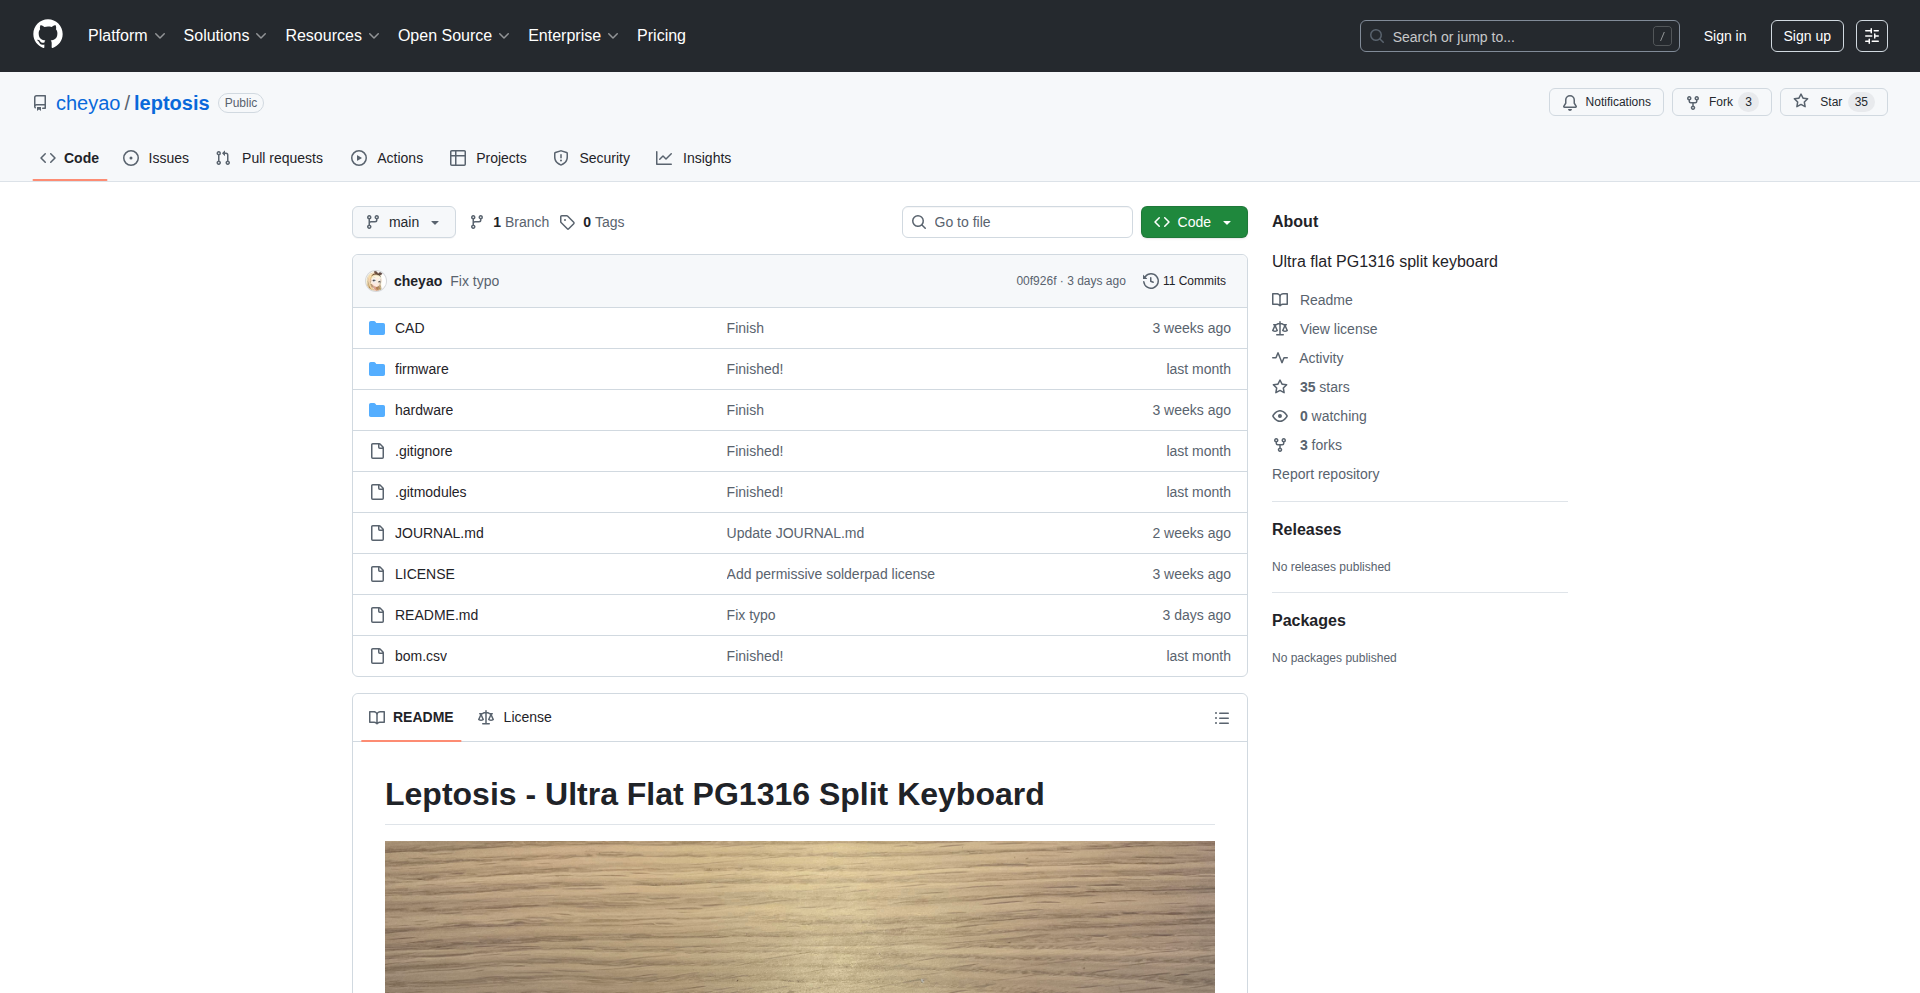Click commit hash 00f926f

coord(1036,281)
